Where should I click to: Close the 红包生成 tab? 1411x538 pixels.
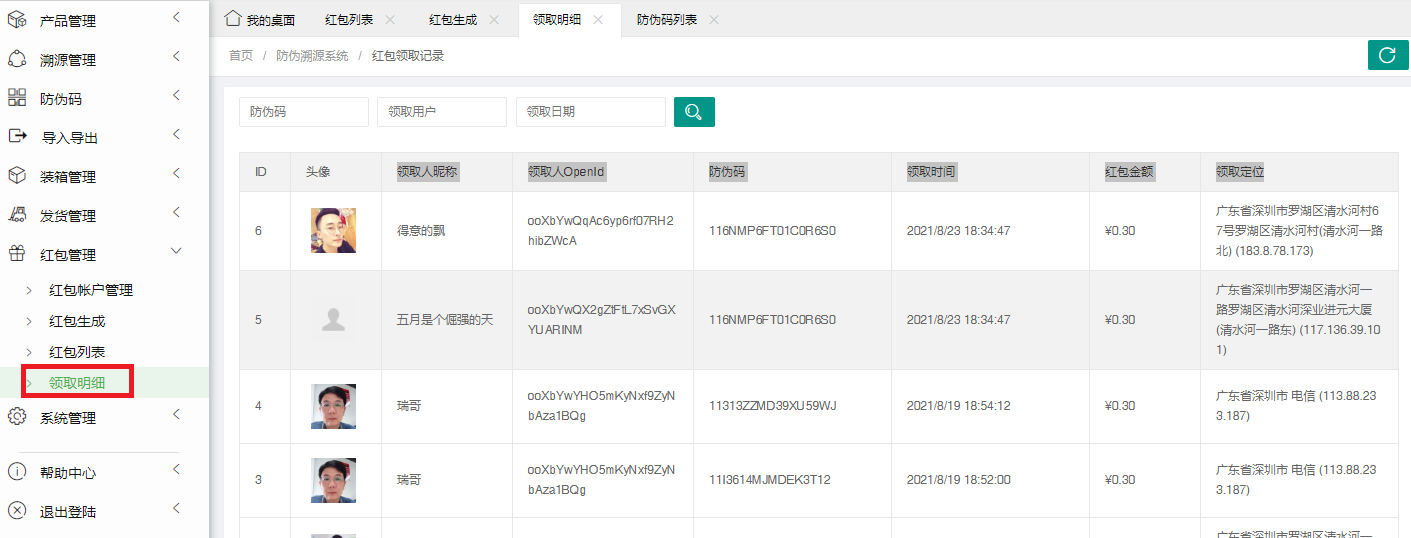(494, 20)
